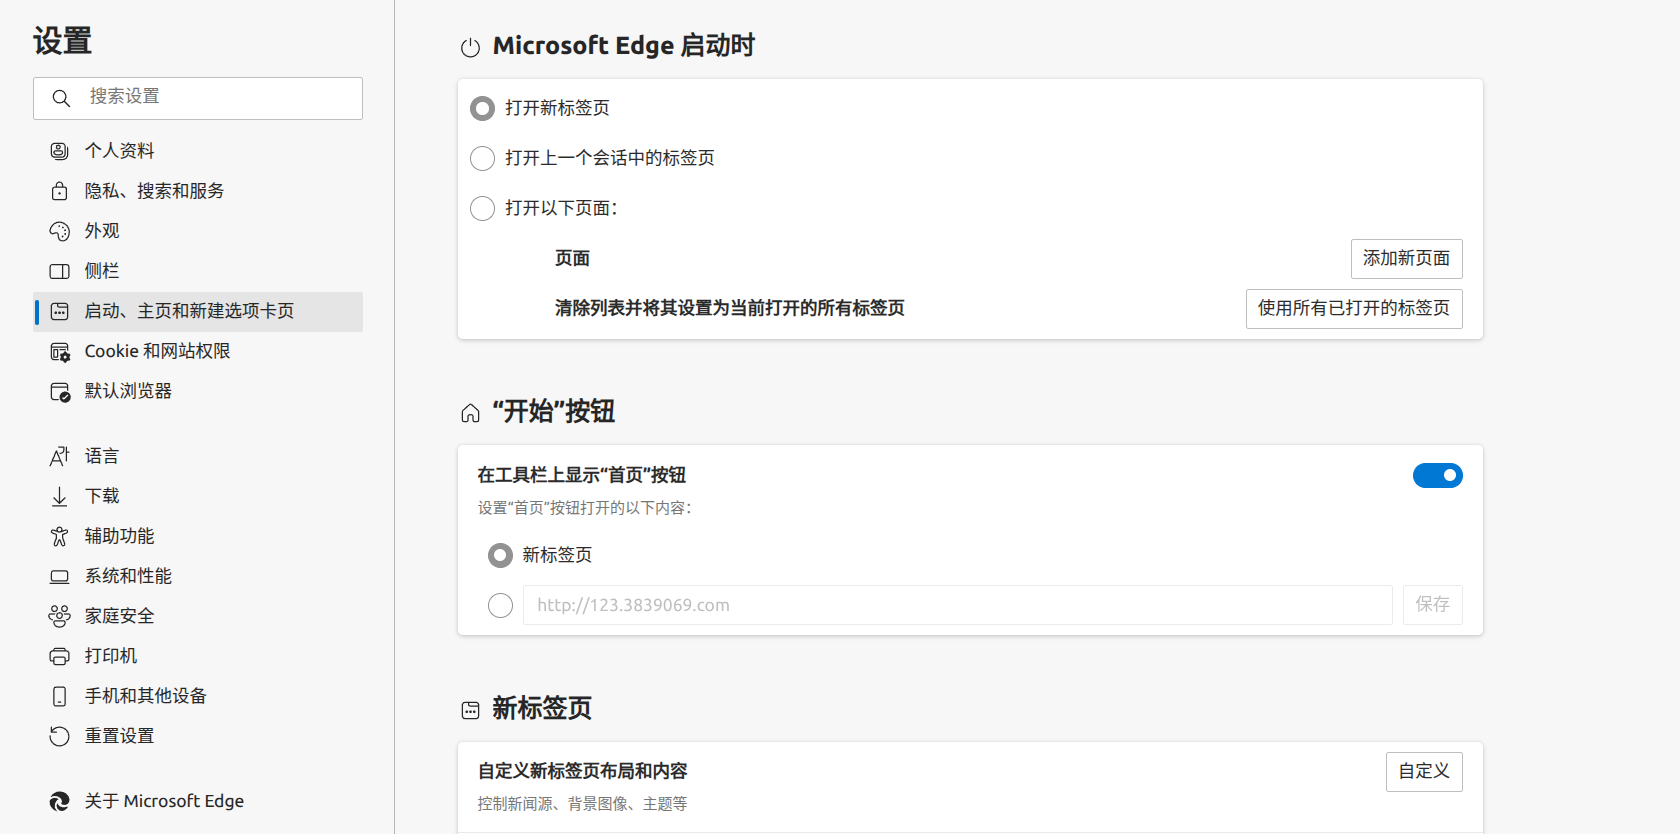1680x834 pixels.
Task: Click the http://123.3839069.com URL field
Action: tap(957, 605)
